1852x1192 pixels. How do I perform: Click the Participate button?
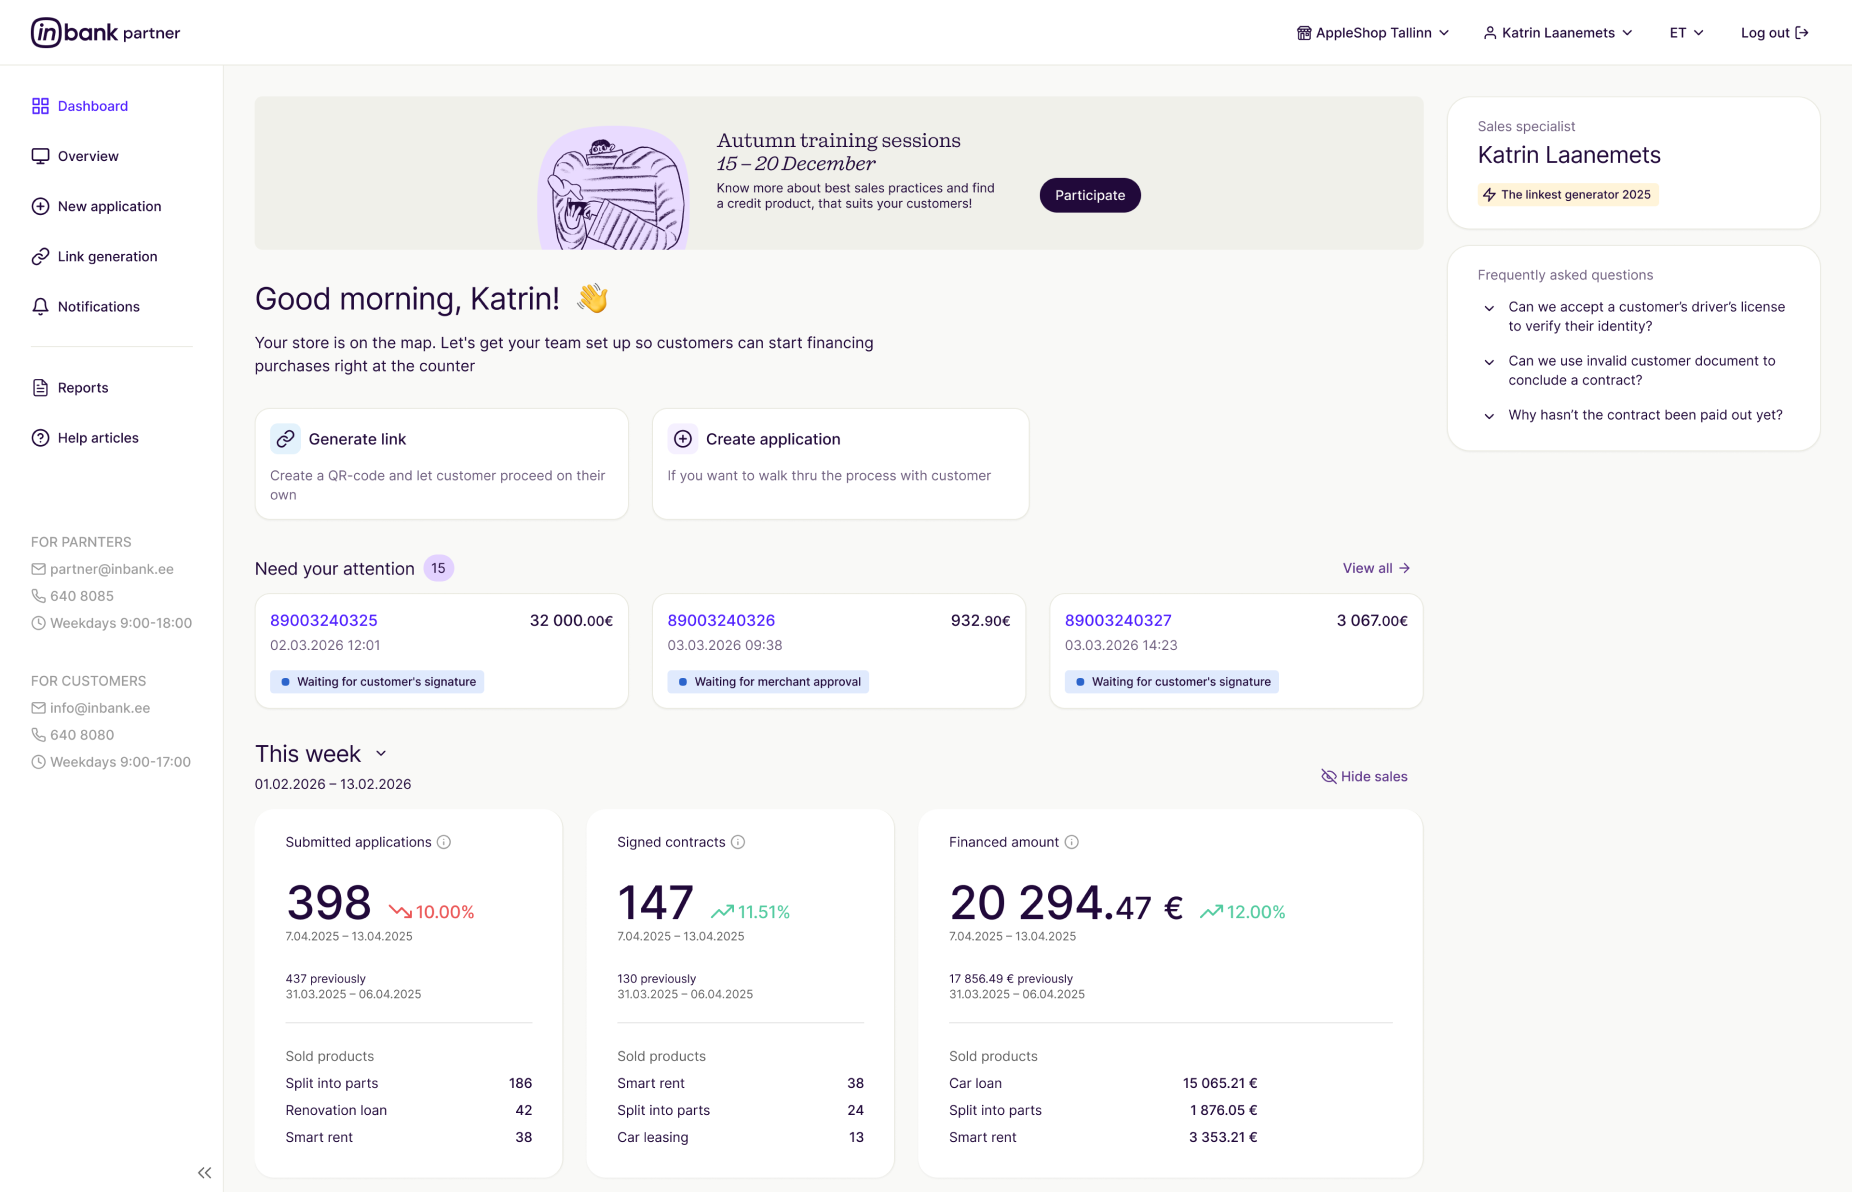[1090, 195]
